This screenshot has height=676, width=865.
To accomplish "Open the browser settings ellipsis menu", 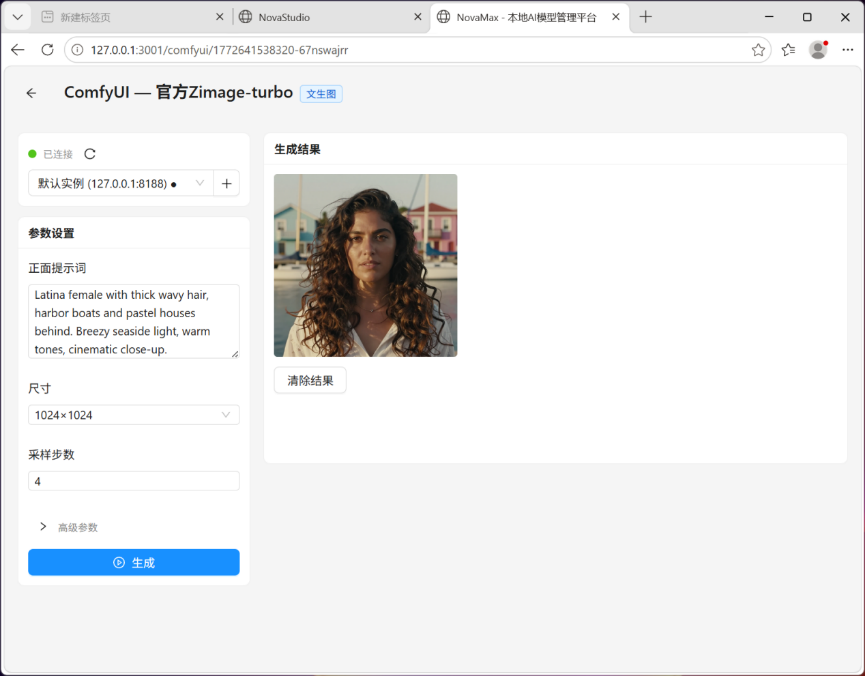I will tap(847, 50).
